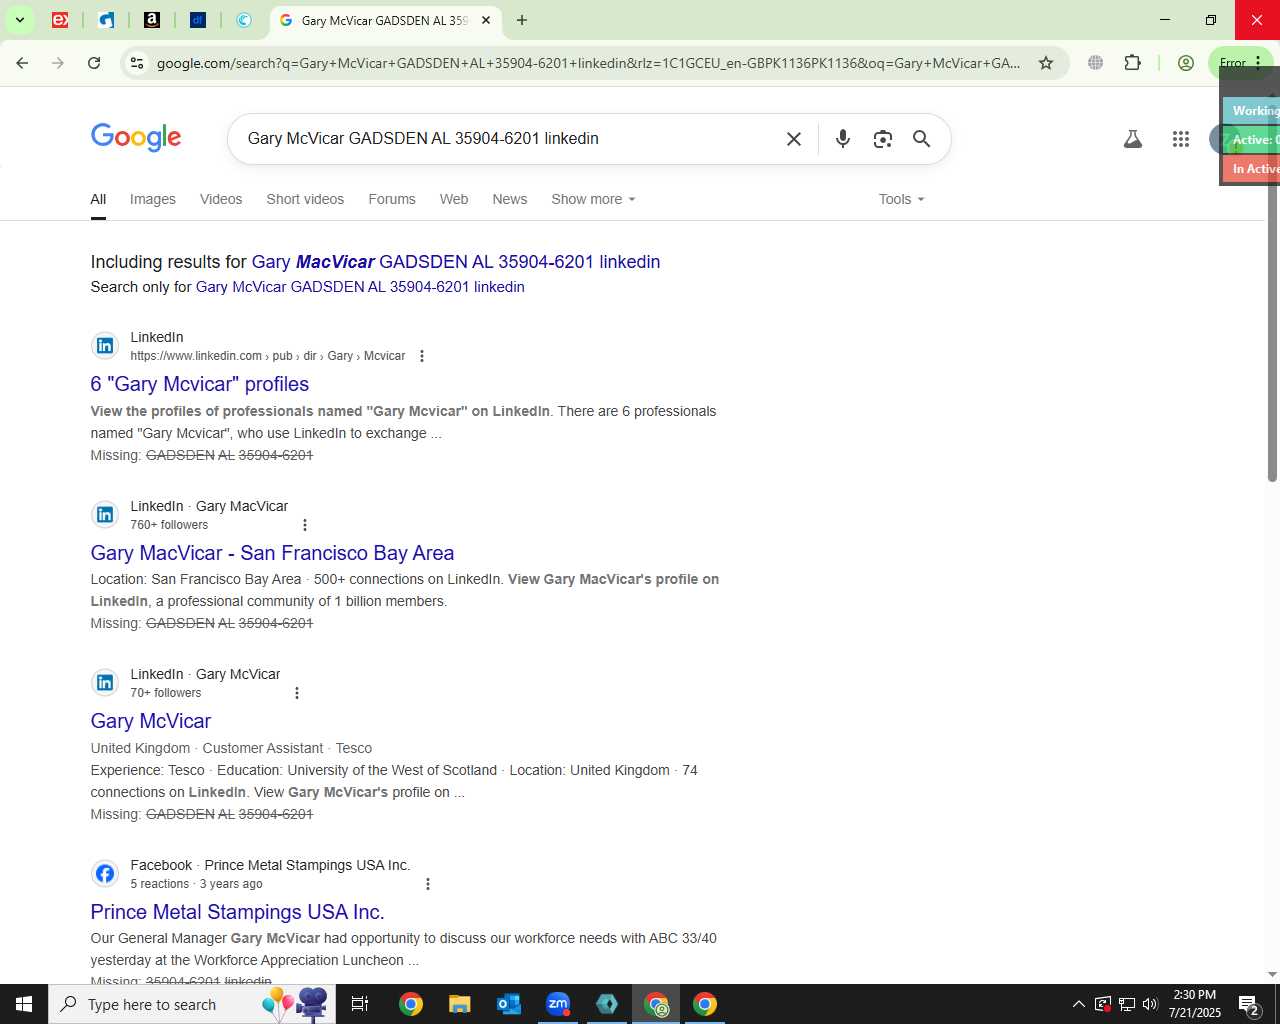Open more options for the 6 Gary Mcvicar result

(x=422, y=356)
